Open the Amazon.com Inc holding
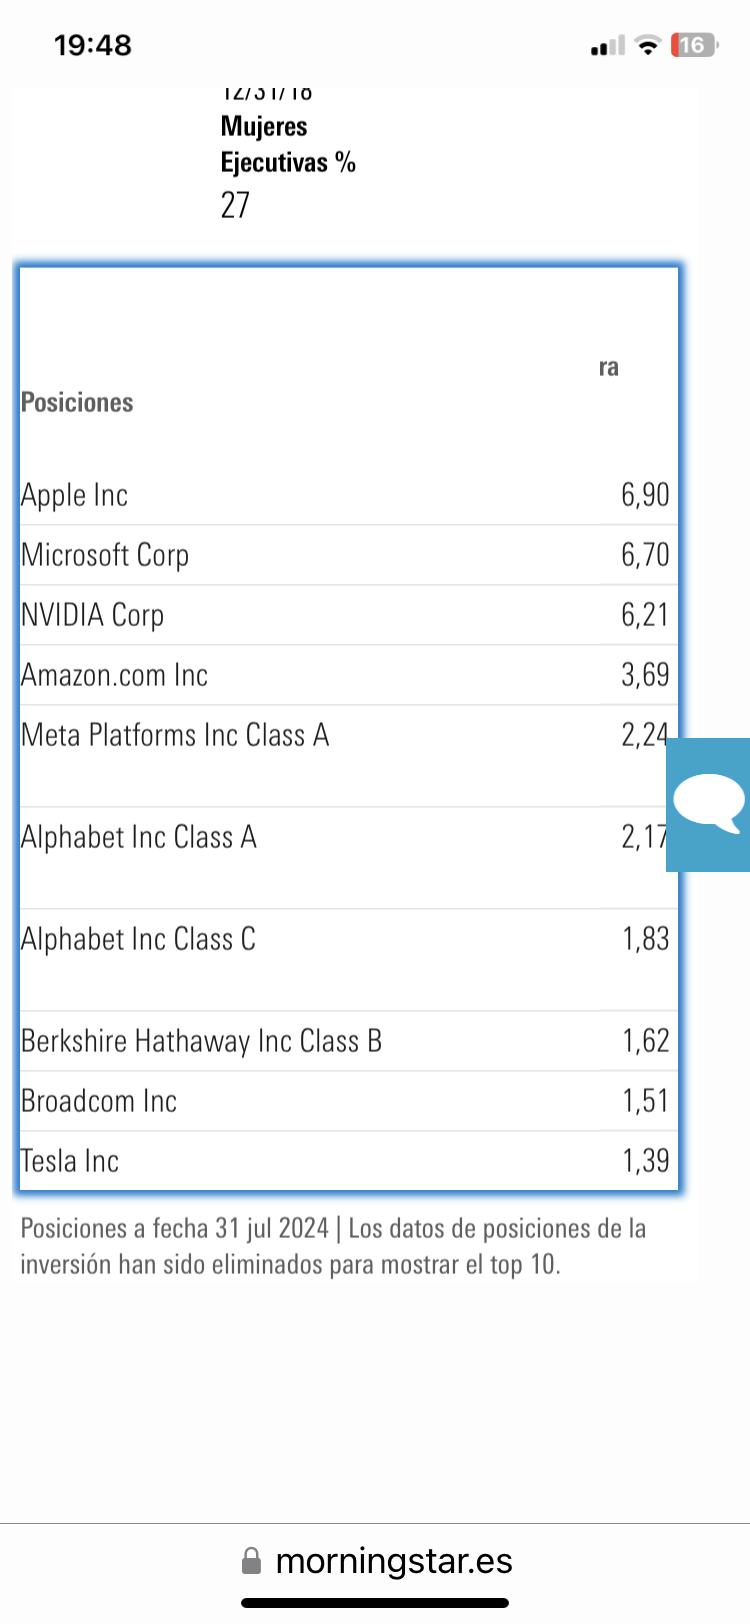 pos(115,675)
